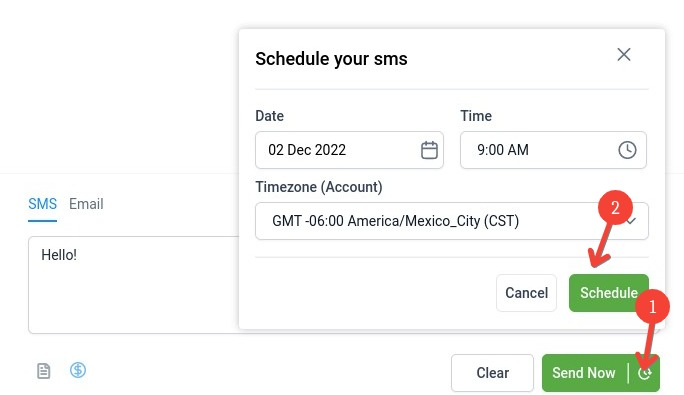Click the blue dollar sign icon
The height and width of the screenshot is (395, 684).
click(78, 370)
